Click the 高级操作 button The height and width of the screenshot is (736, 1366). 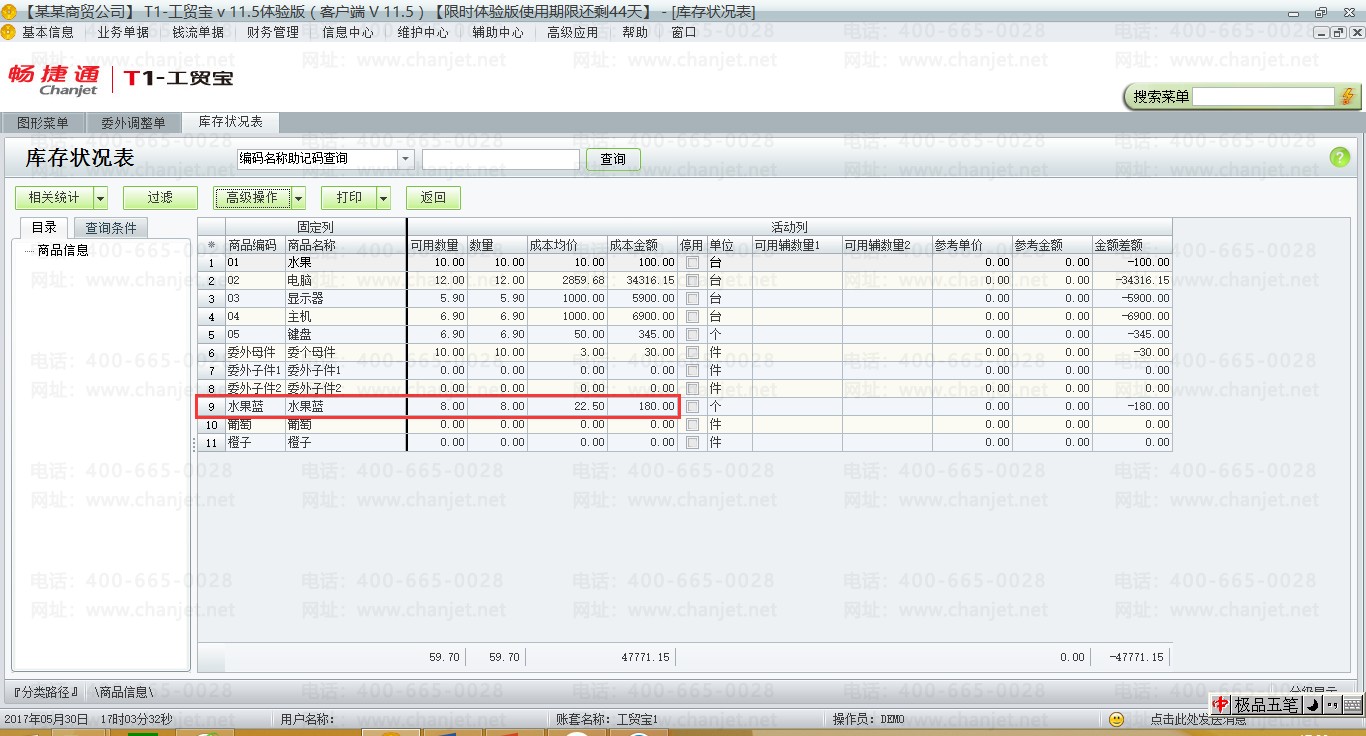pos(252,198)
